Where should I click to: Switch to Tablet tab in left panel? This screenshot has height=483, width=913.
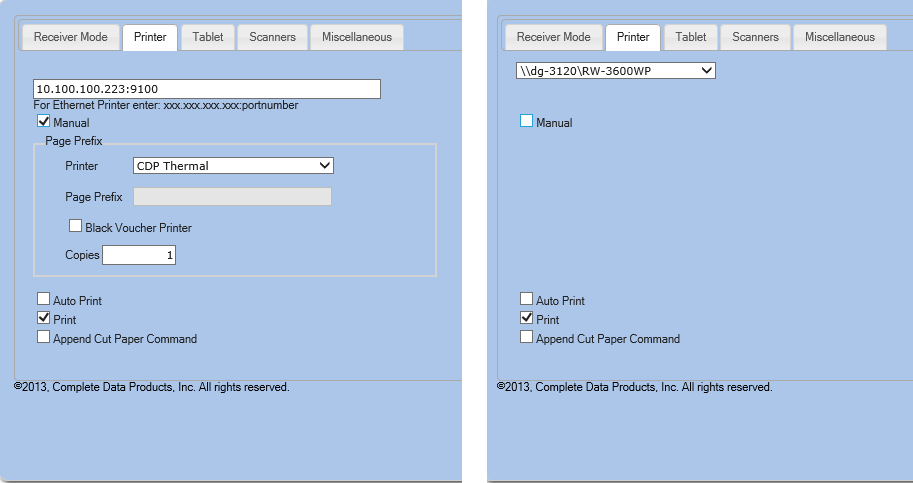point(208,37)
